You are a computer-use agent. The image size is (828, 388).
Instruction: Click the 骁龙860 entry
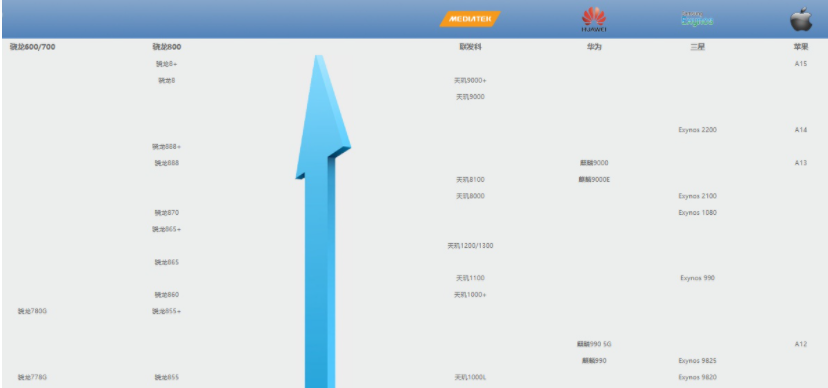[x=167, y=295]
